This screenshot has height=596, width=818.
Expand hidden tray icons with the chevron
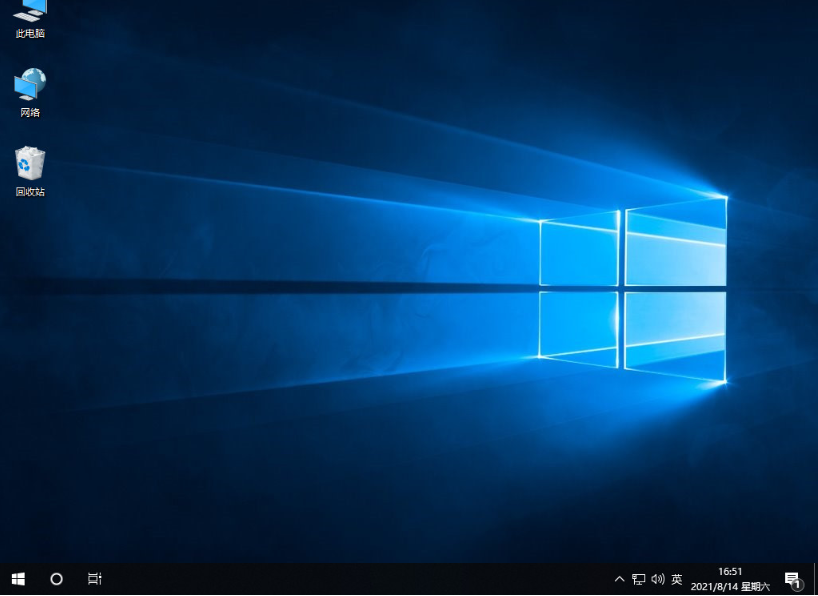(619, 578)
